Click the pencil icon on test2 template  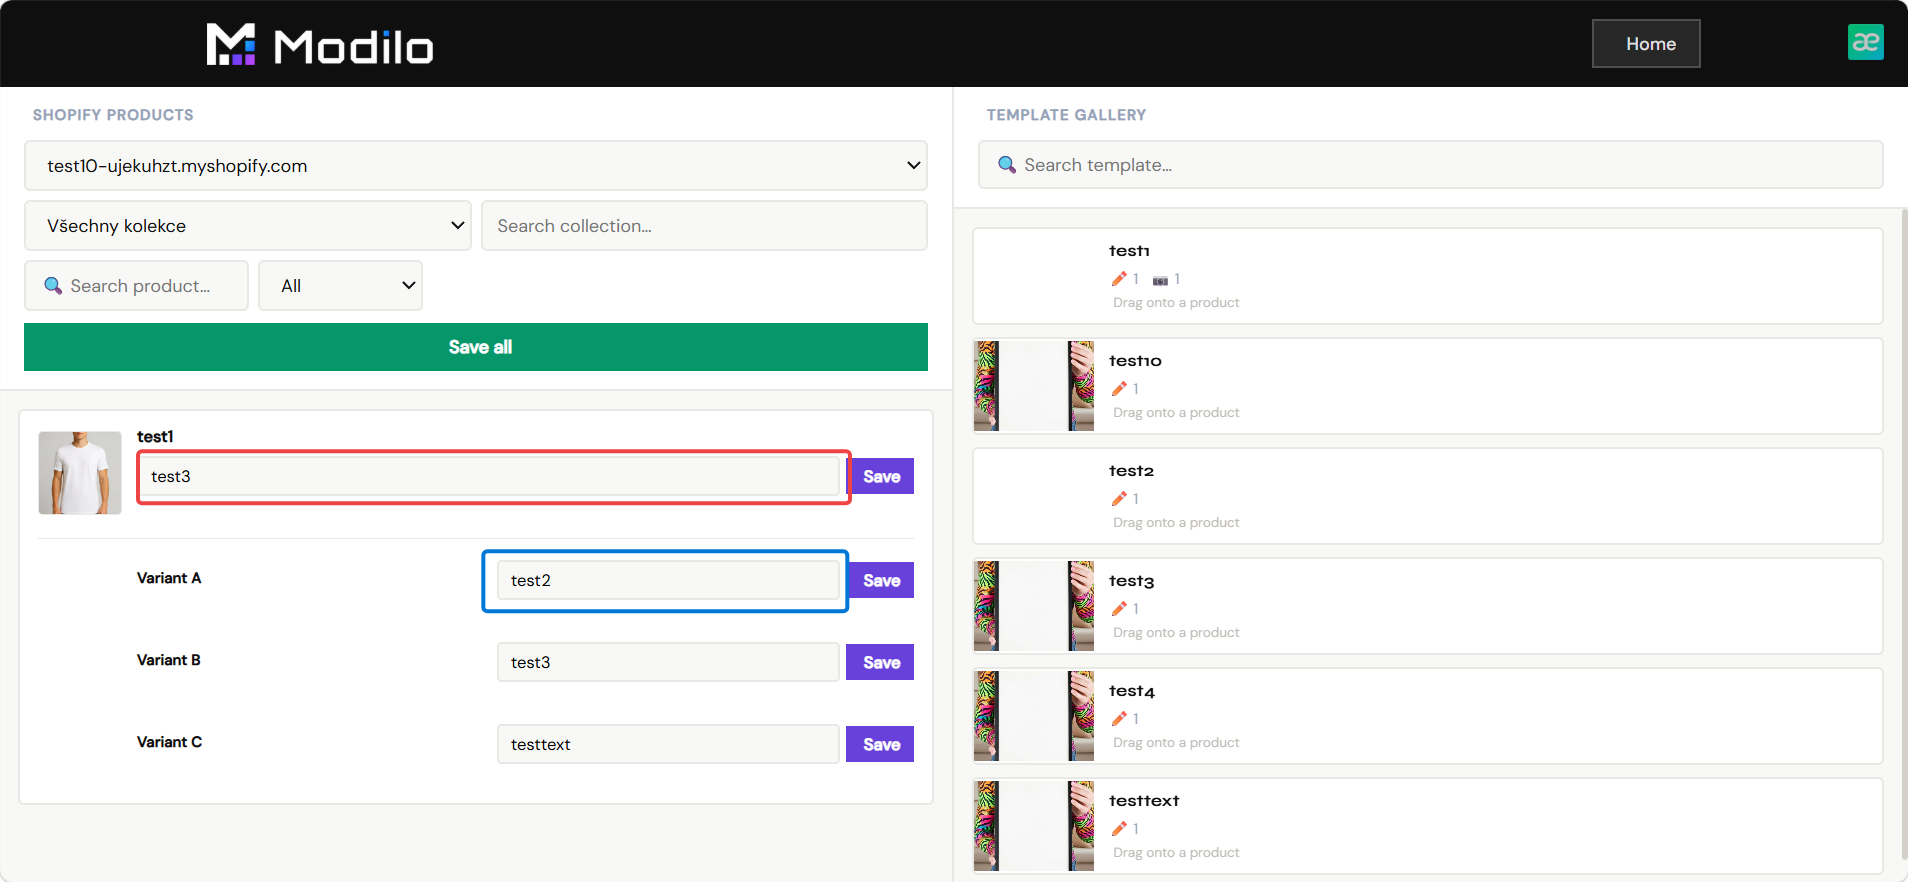click(1119, 499)
